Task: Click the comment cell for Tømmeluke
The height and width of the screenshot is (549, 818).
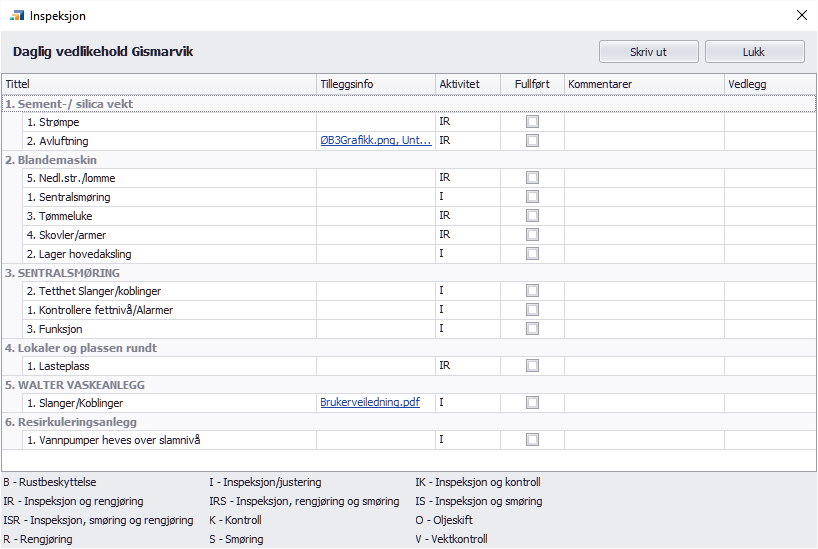Action: 643,216
